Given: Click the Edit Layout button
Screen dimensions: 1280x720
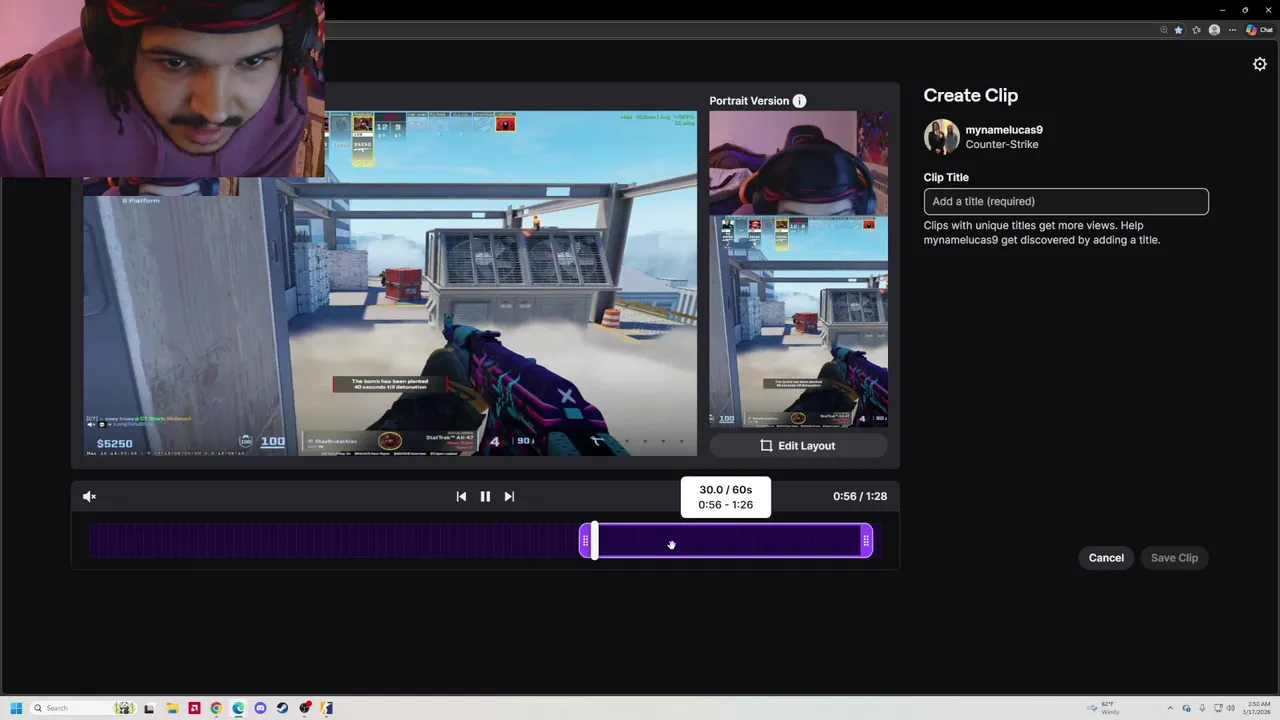Looking at the screenshot, I should coord(798,446).
